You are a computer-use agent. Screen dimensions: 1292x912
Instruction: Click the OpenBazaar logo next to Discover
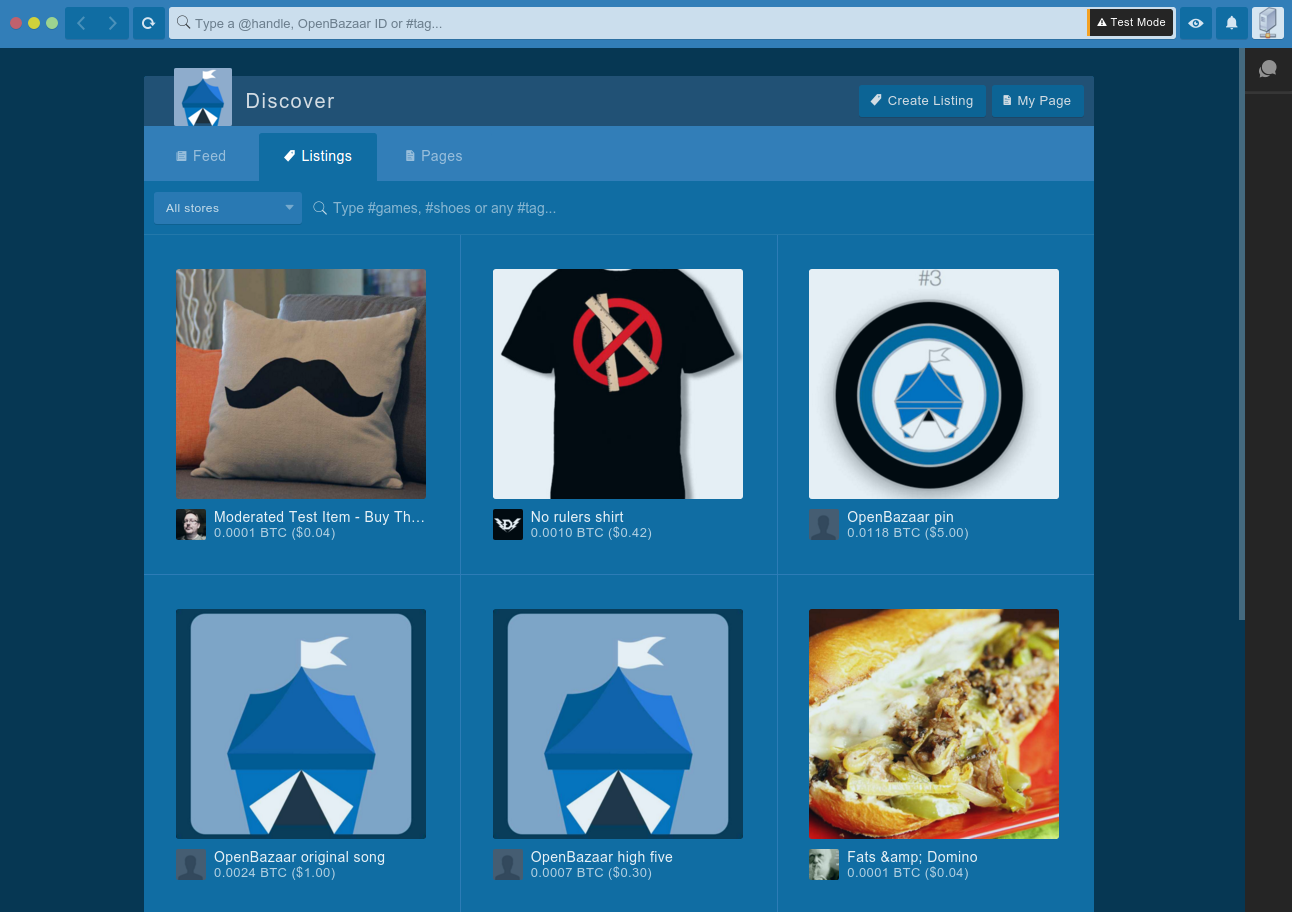203,97
